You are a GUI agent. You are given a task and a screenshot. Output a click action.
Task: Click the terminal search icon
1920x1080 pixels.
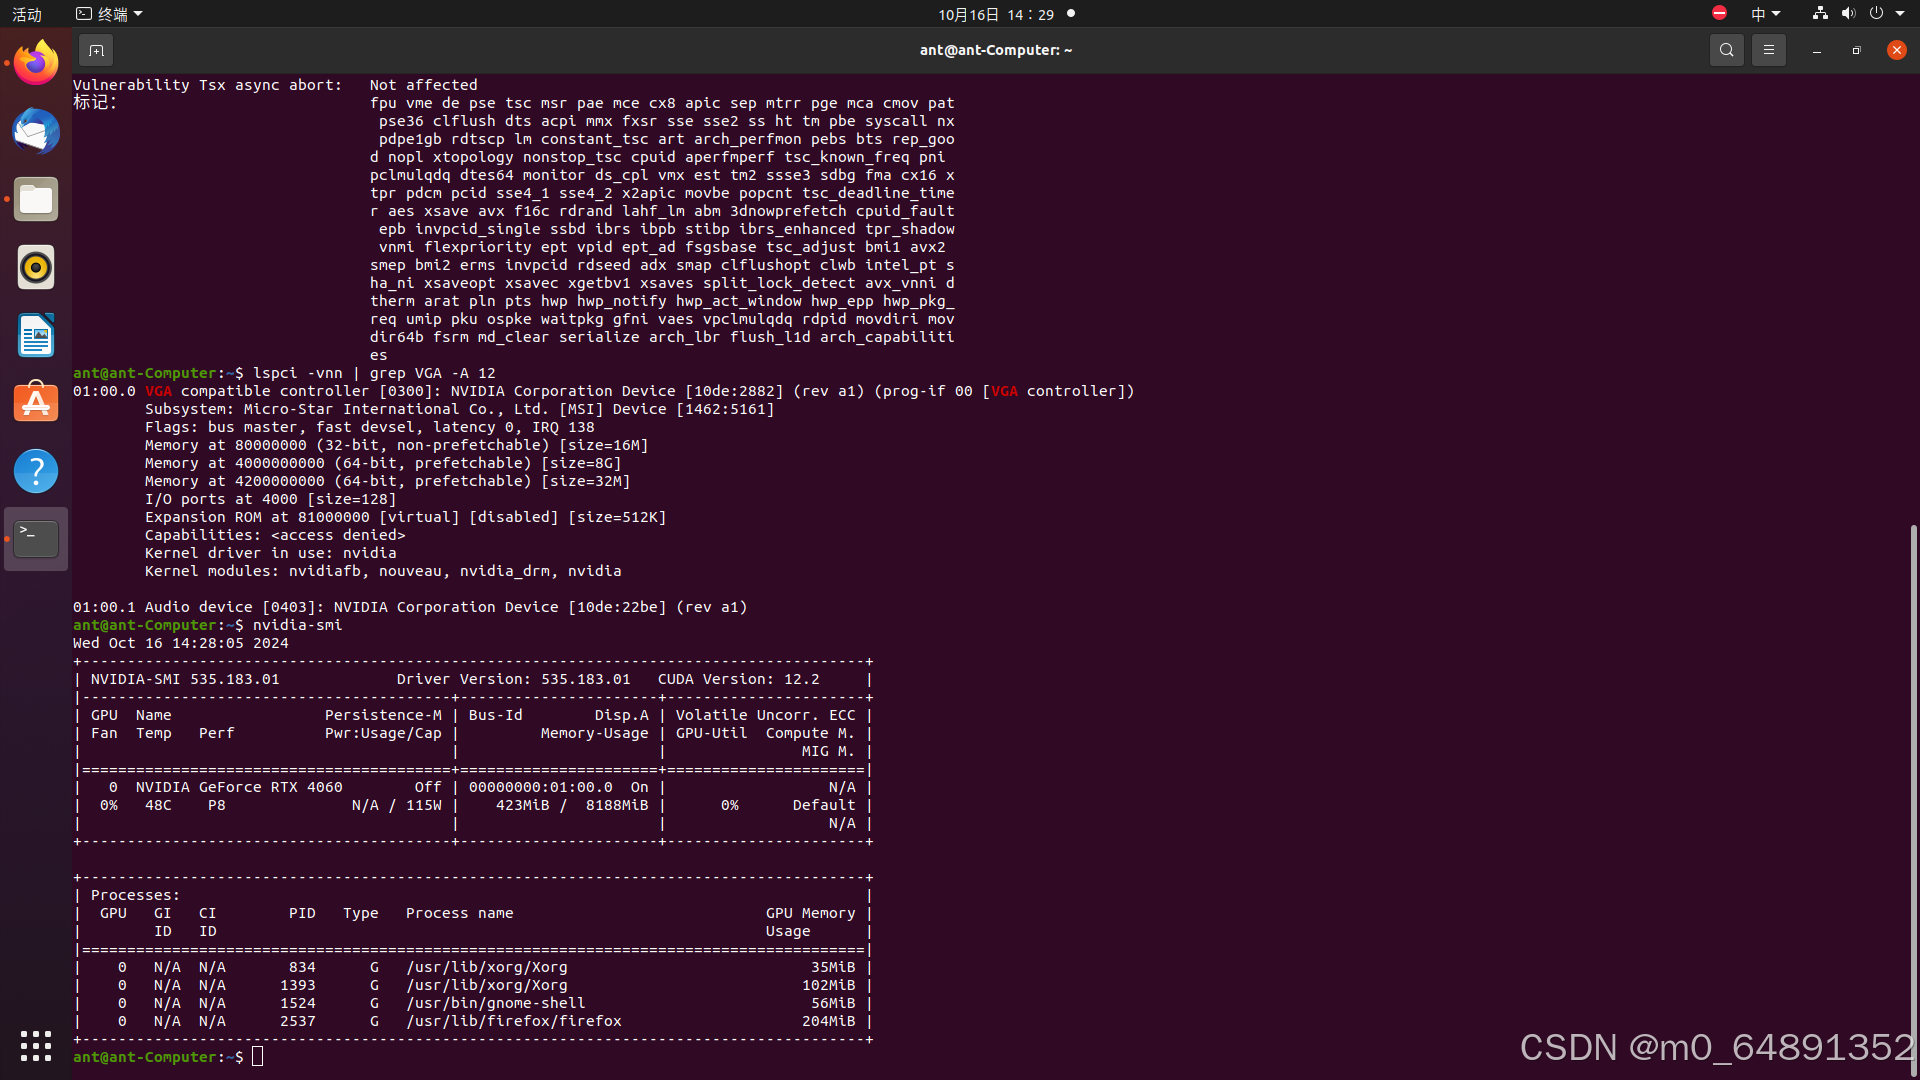coord(1726,50)
